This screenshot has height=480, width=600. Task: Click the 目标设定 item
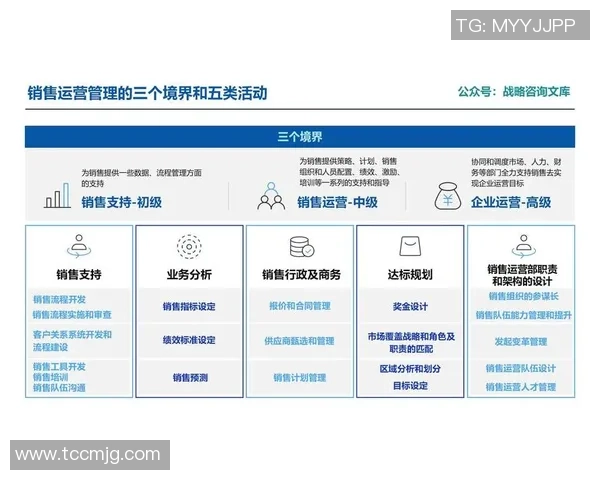coord(410,386)
